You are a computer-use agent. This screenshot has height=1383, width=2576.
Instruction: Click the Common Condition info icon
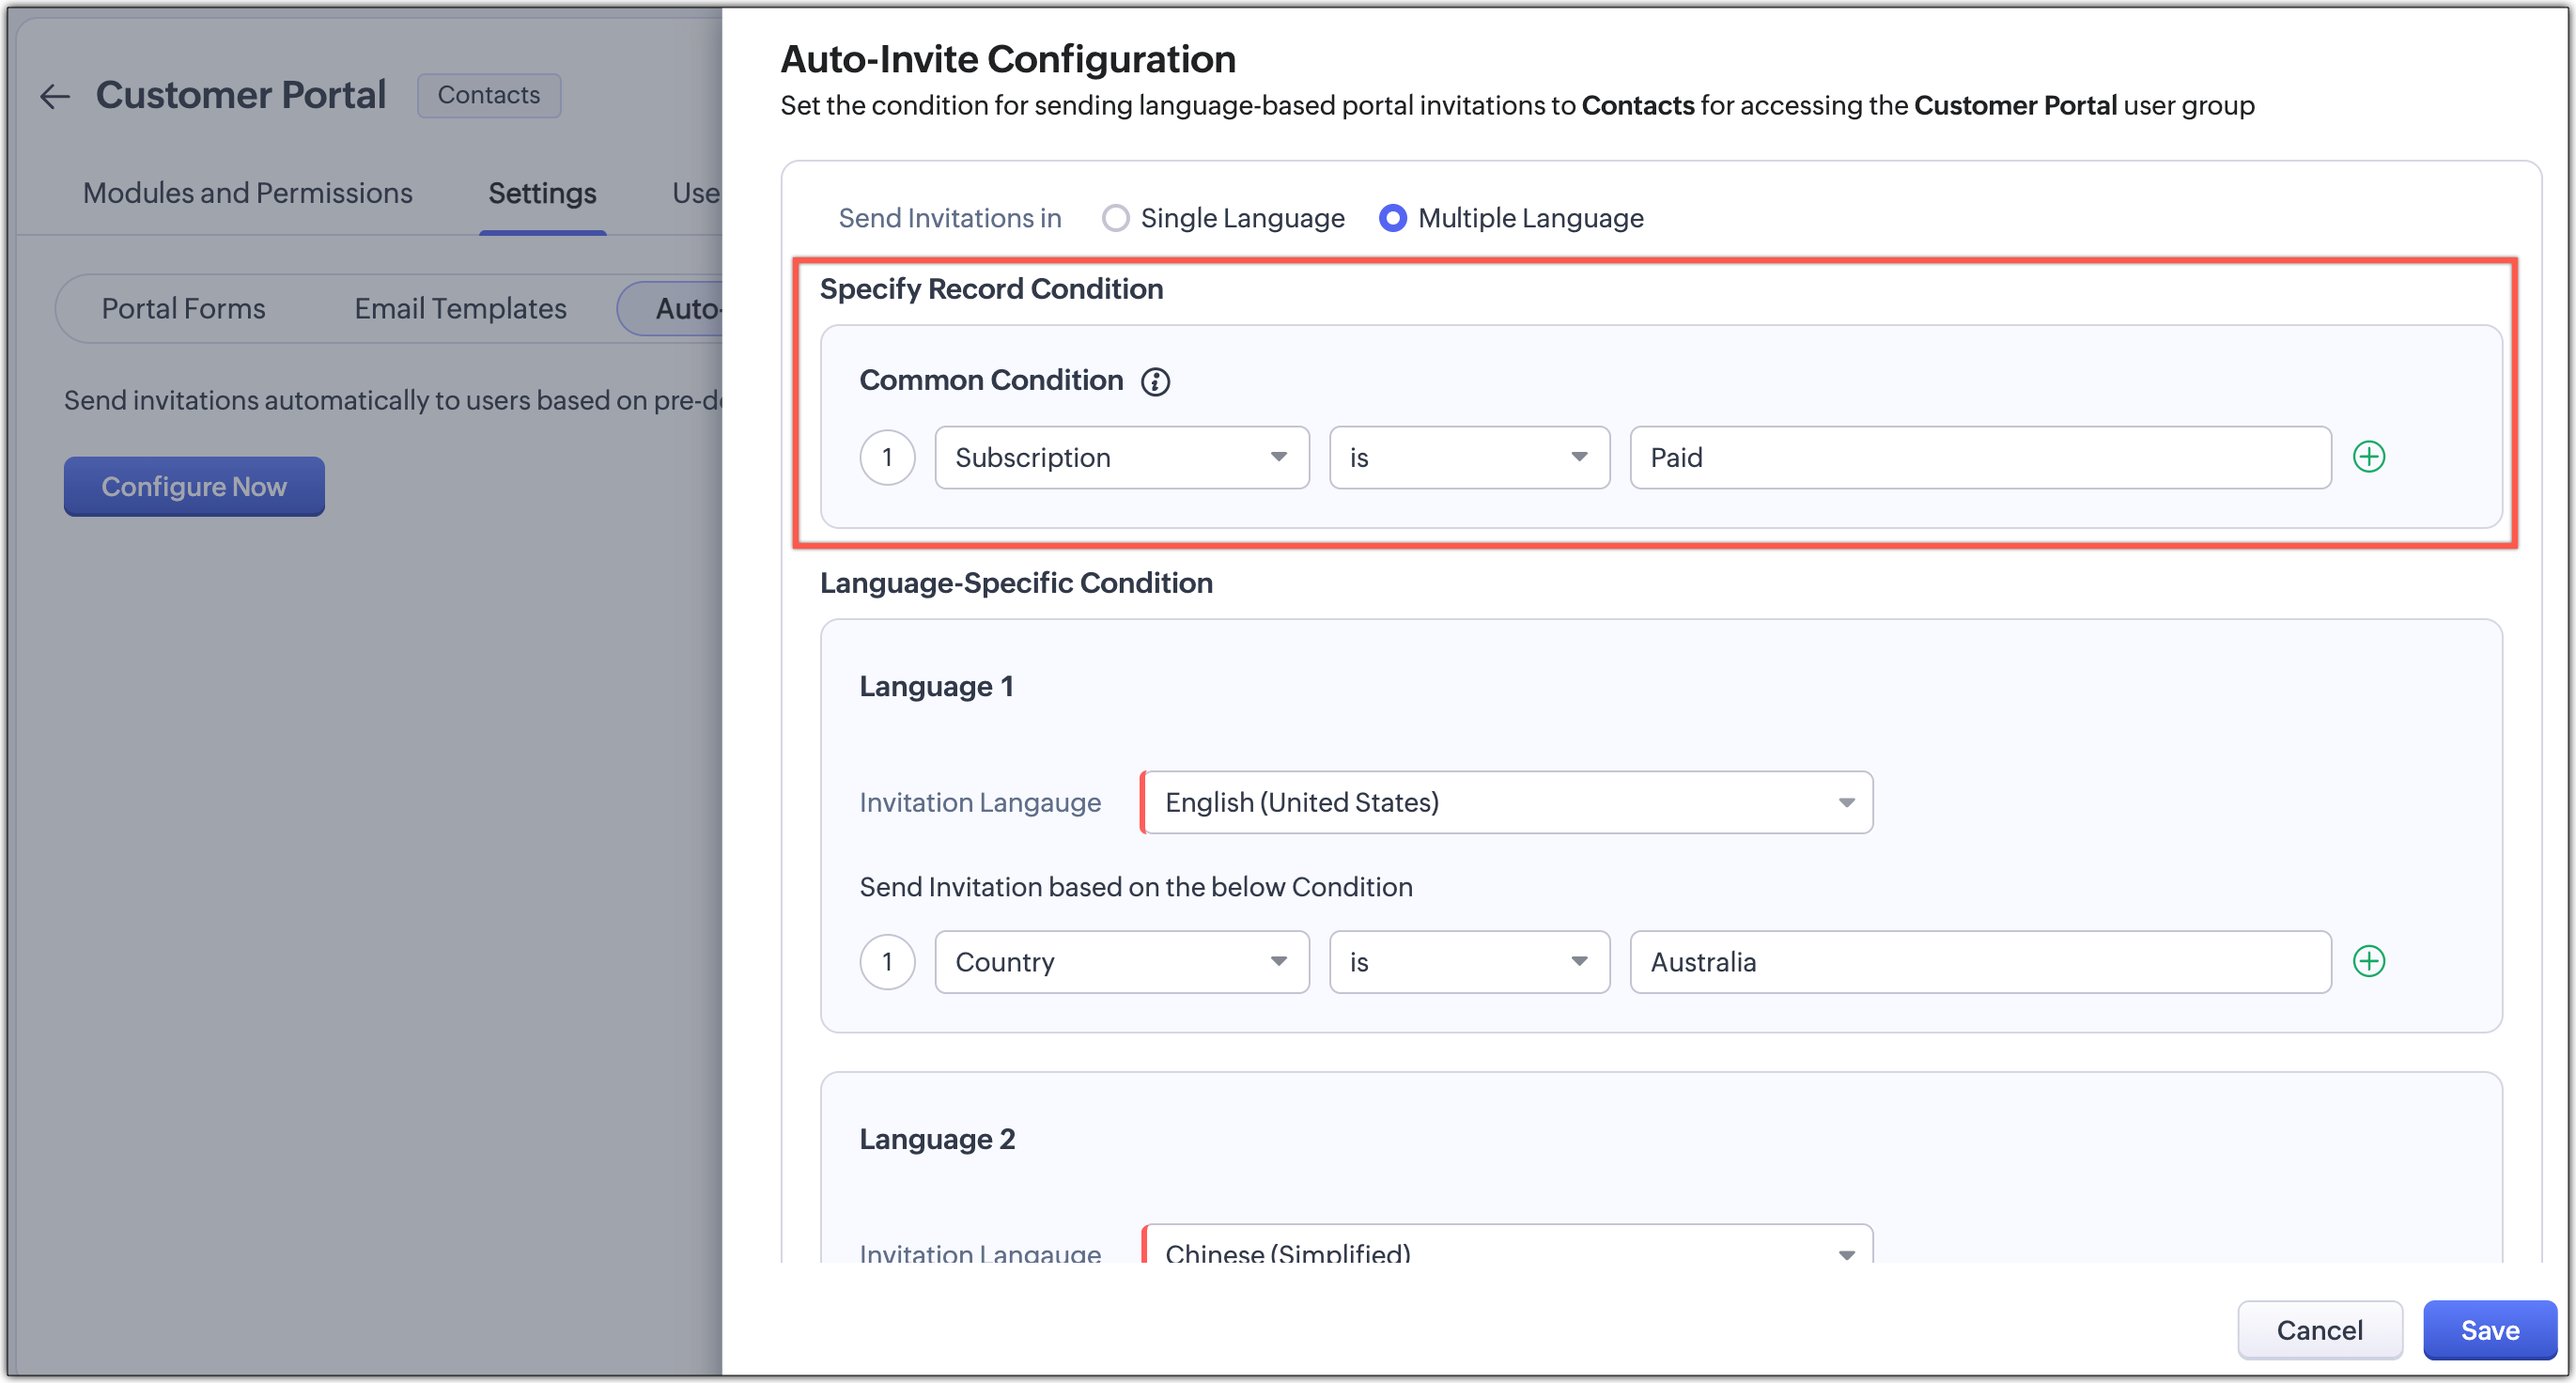tap(1155, 381)
